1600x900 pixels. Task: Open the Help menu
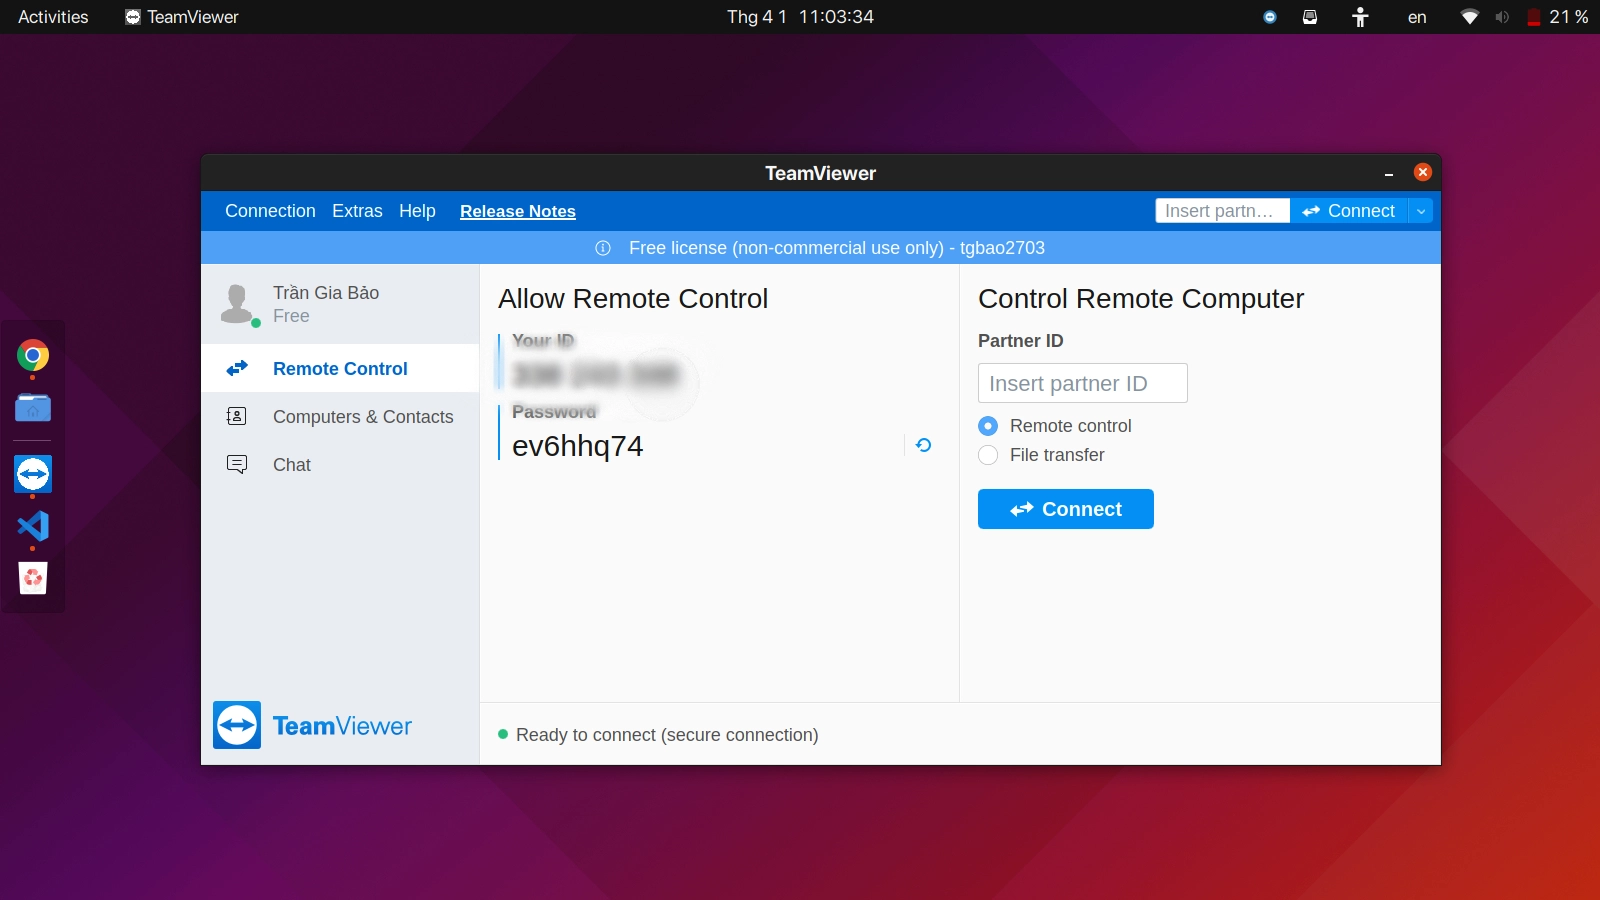(417, 211)
